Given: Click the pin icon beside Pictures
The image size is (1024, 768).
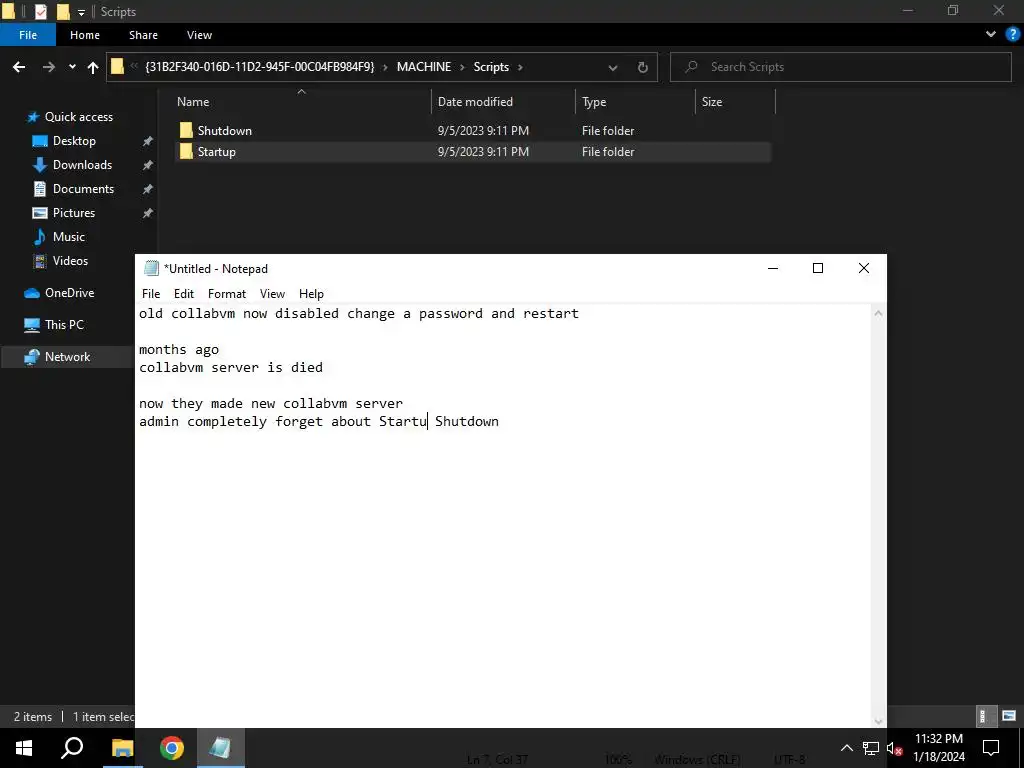Looking at the screenshot, I should pyautogui.click(x=148, y=213).
